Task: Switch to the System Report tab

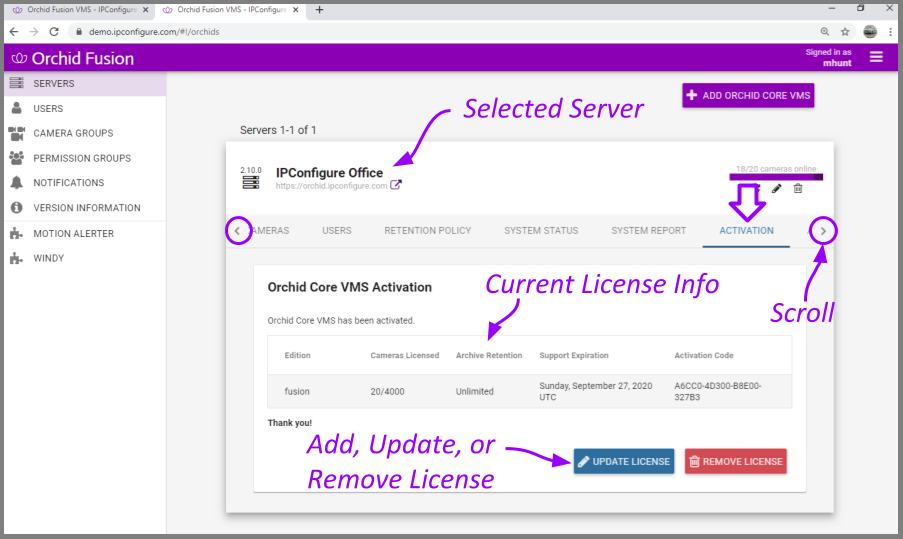Action: 648,230
